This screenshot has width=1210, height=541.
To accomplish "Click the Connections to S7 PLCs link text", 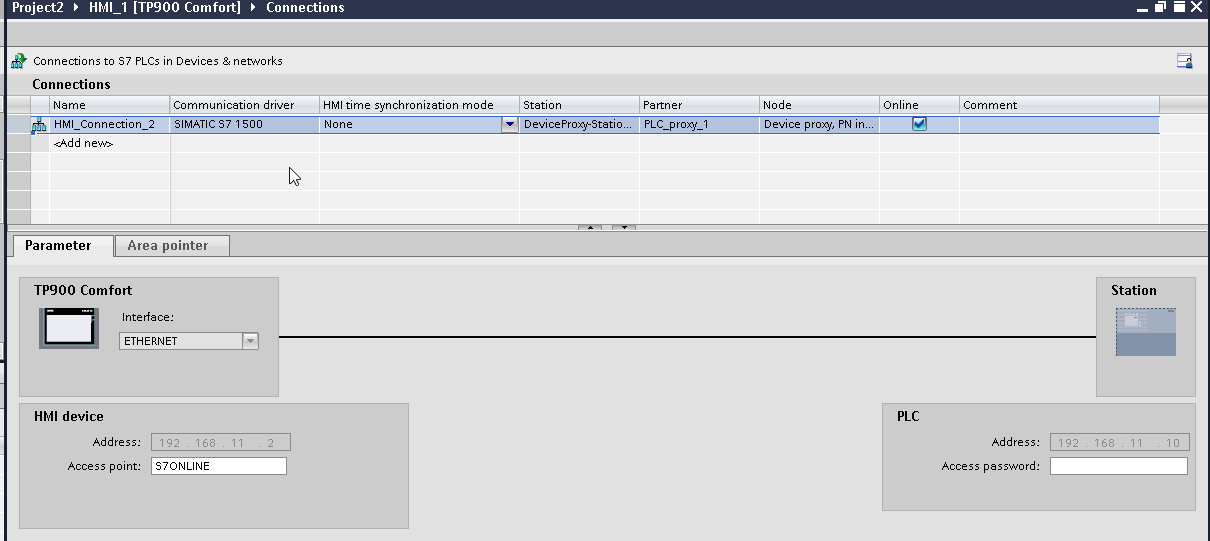I will [x=158, y=61].
